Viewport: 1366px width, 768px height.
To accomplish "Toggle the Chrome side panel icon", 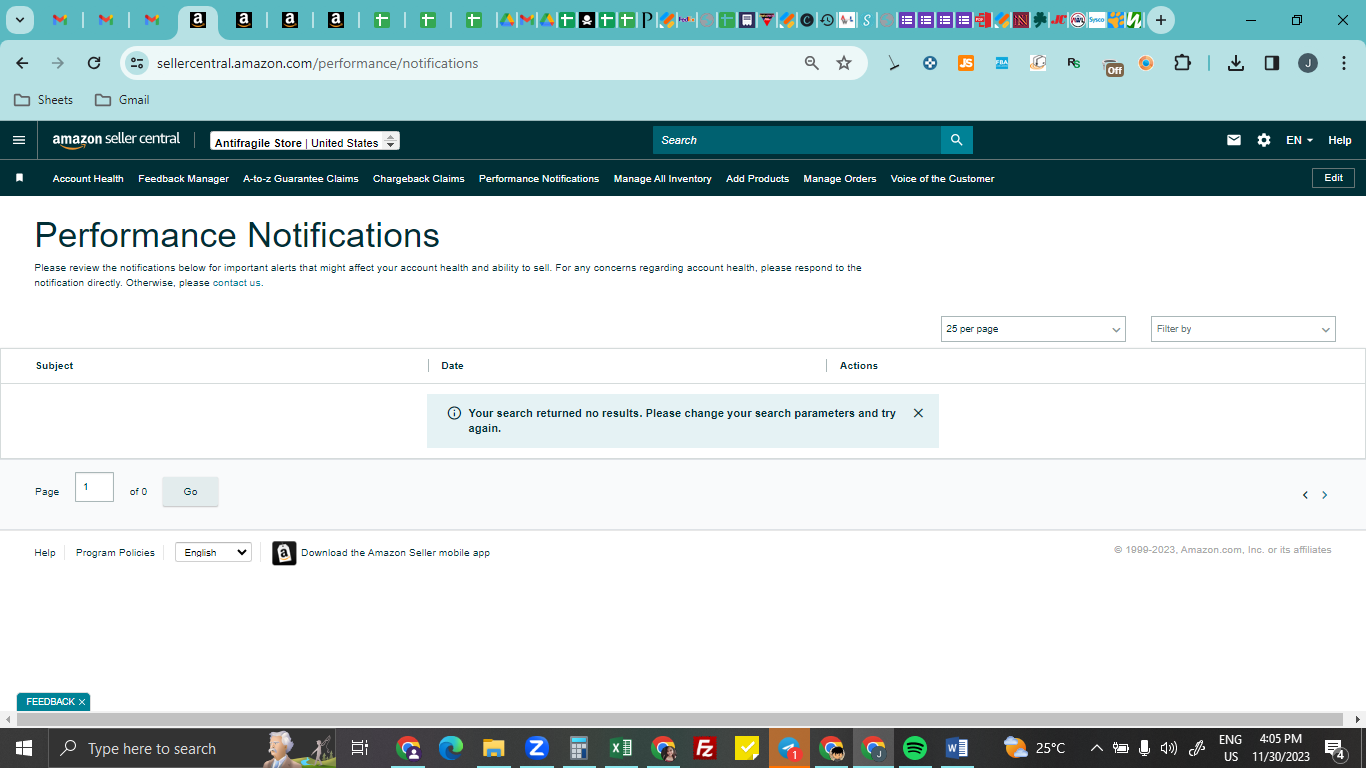I will [x=1272, y=63].
